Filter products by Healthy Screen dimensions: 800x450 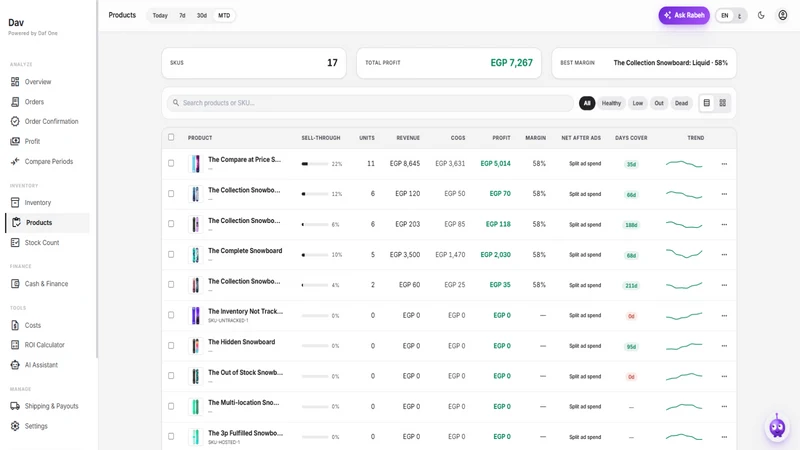click(x=611, y=103)
